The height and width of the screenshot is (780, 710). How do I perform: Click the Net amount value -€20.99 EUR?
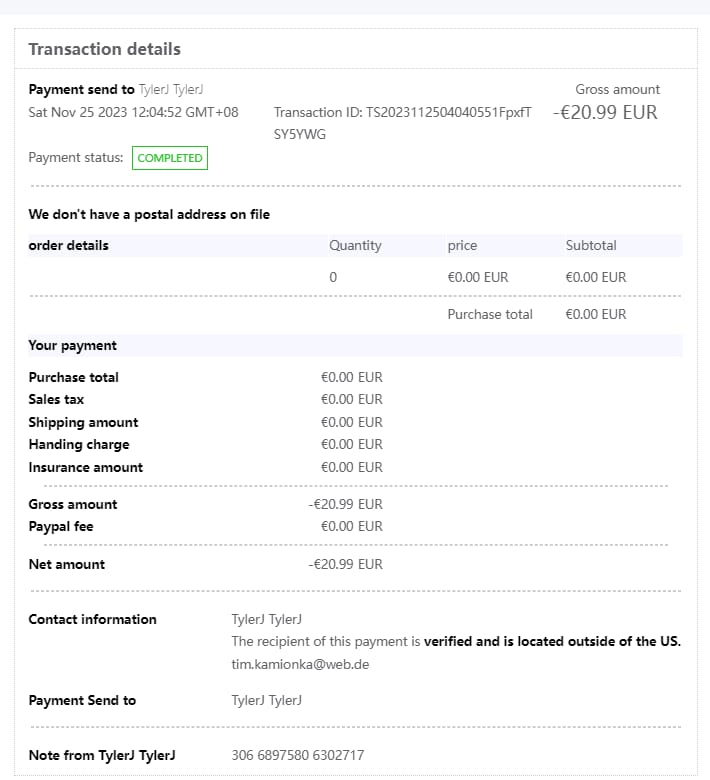(x=345, y=564)
